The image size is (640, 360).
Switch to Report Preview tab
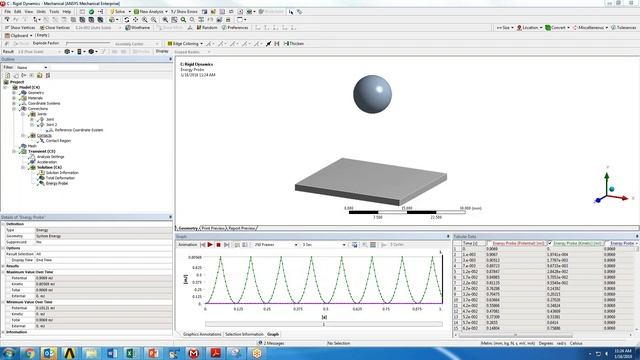coord(241,228)
